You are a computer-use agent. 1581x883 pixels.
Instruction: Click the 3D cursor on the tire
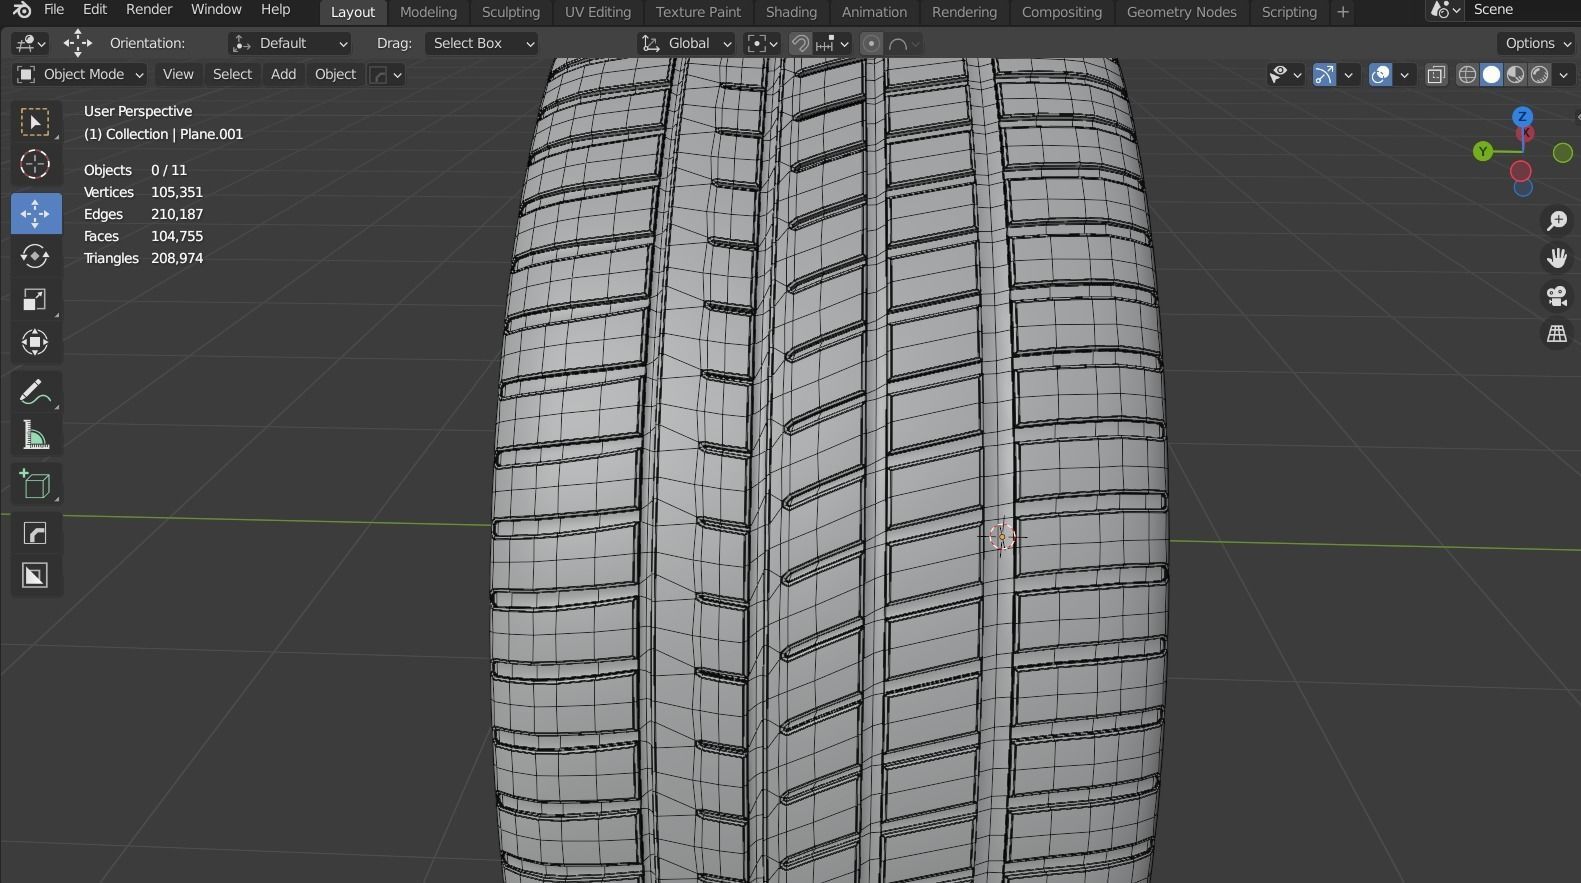pyautogui.click(x=1002, y=537)
